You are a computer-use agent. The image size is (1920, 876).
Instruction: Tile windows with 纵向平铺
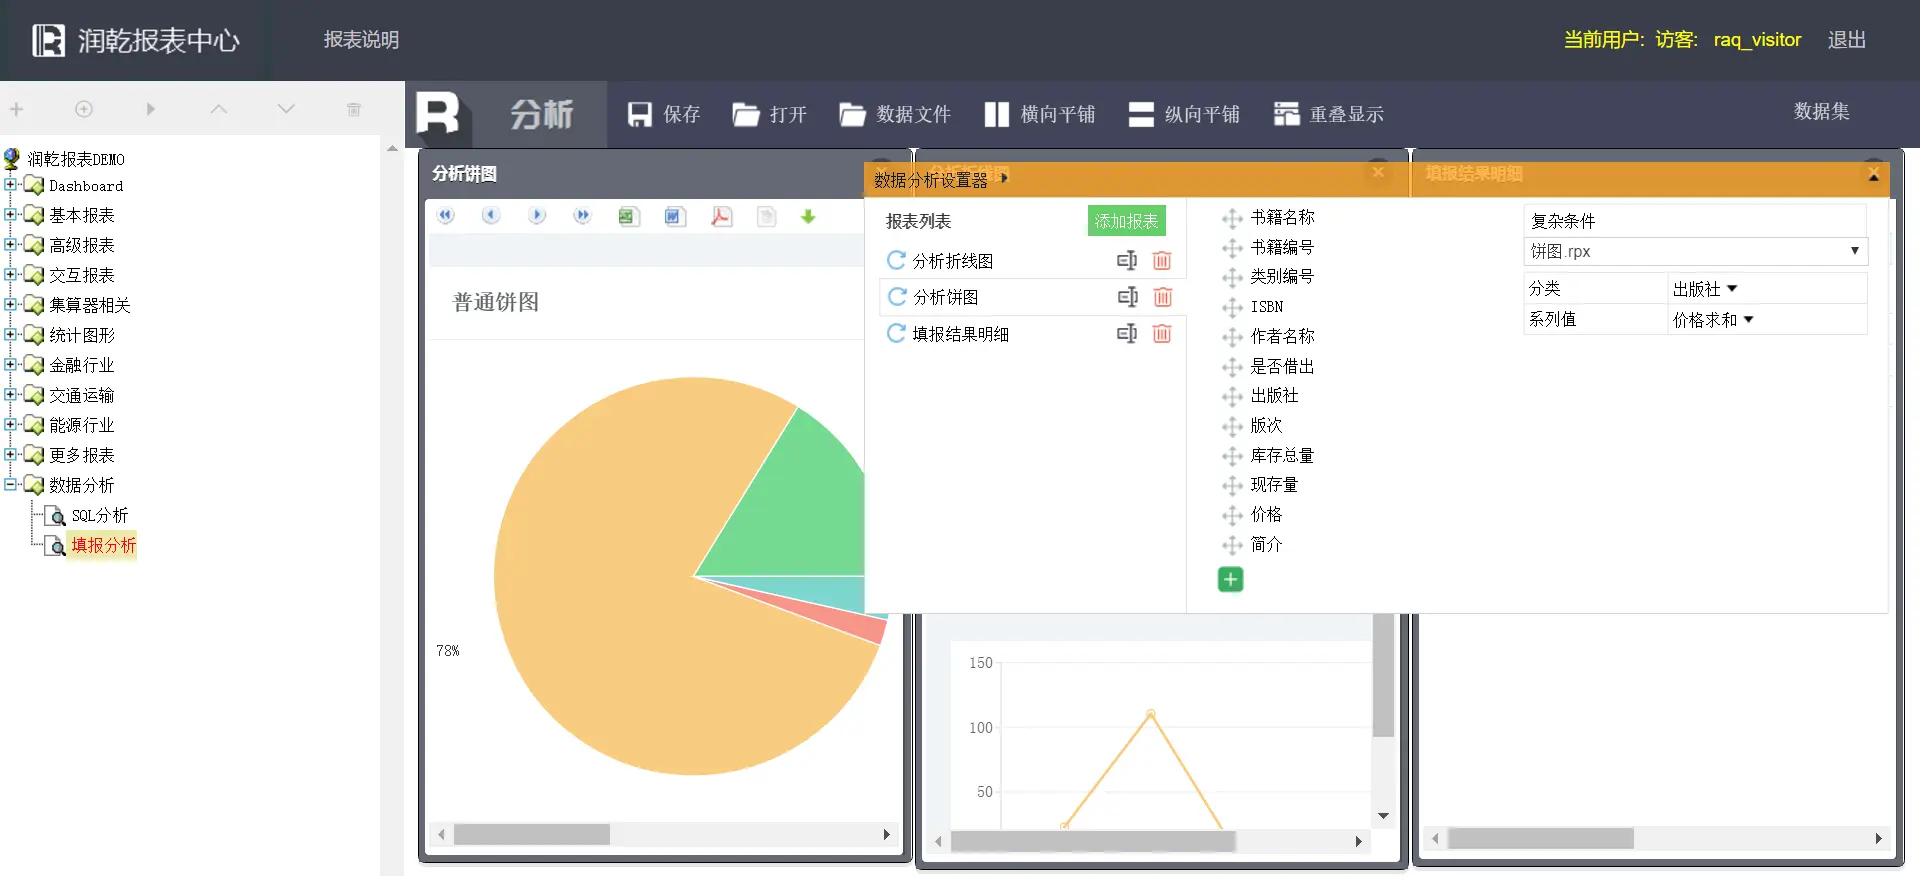tap(1184, 114)
